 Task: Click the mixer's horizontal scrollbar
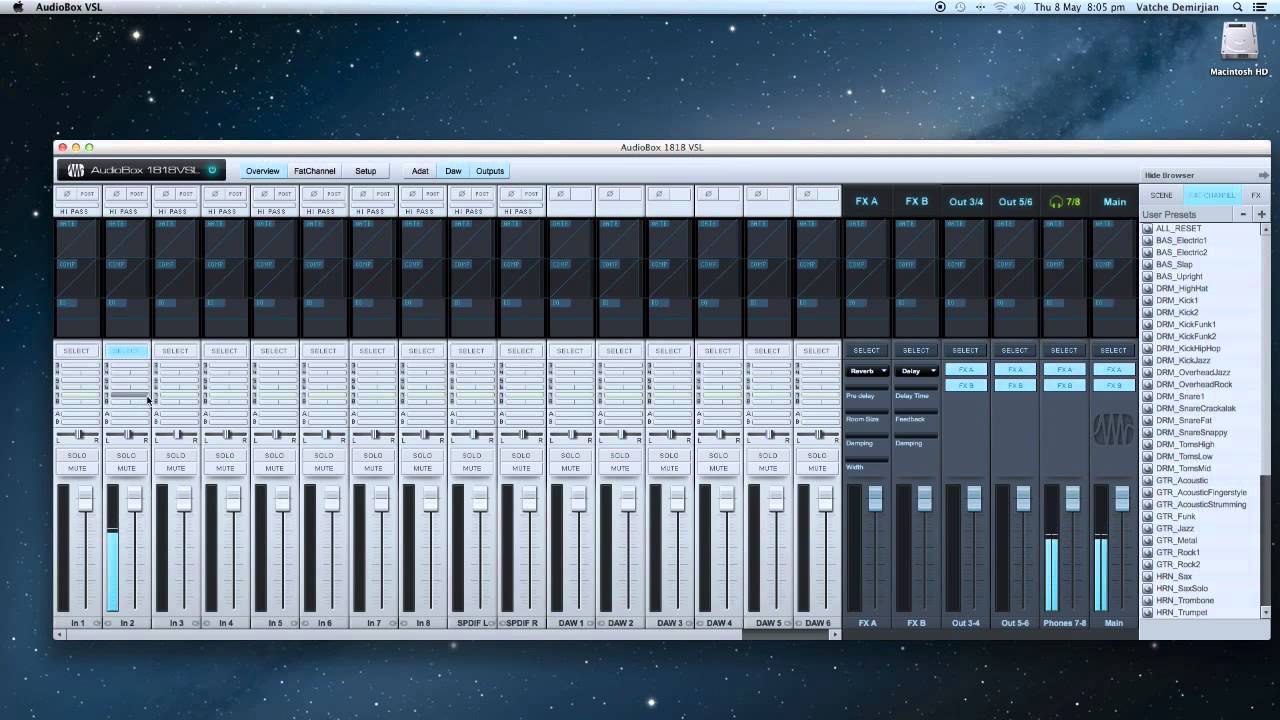coord(446,634)
